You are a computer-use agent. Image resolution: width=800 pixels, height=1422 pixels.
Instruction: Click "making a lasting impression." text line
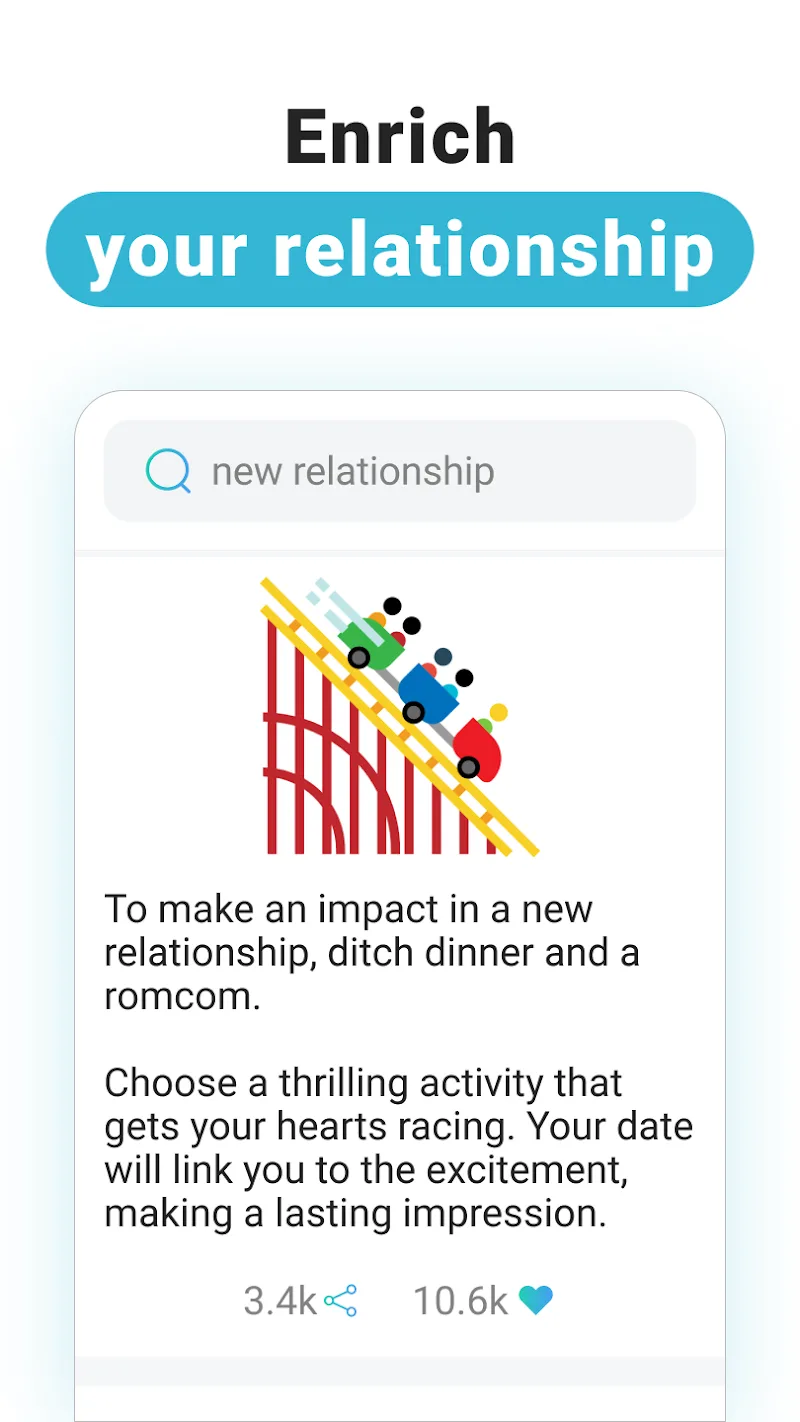[355, 1213]
